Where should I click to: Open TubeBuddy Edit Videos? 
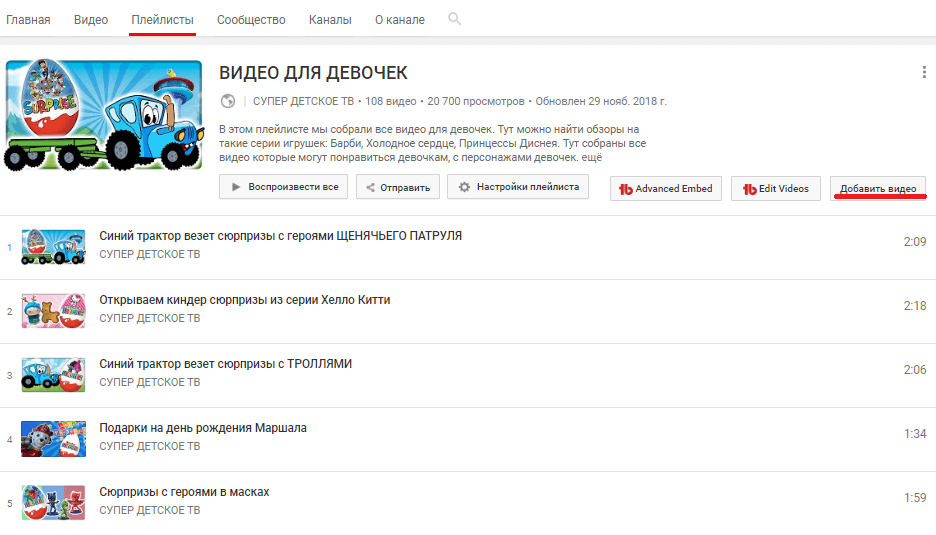pyautogui.click(x=776, y=188)
